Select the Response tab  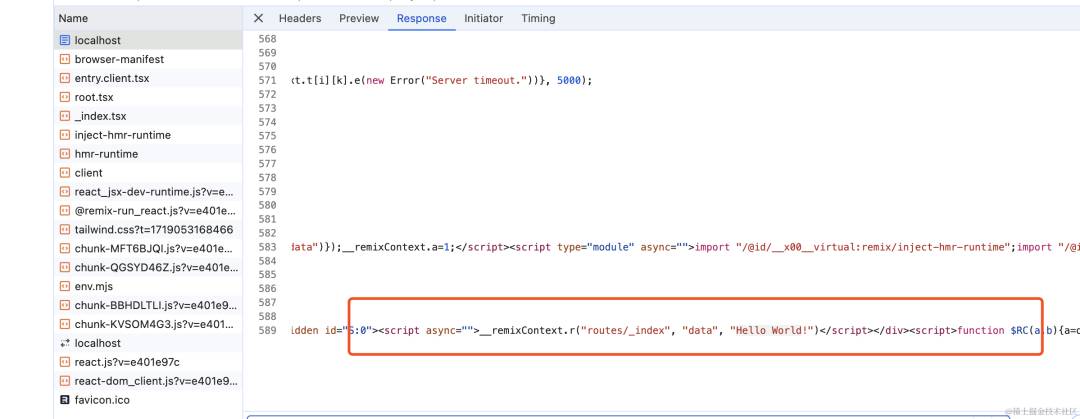click(422, 19)
